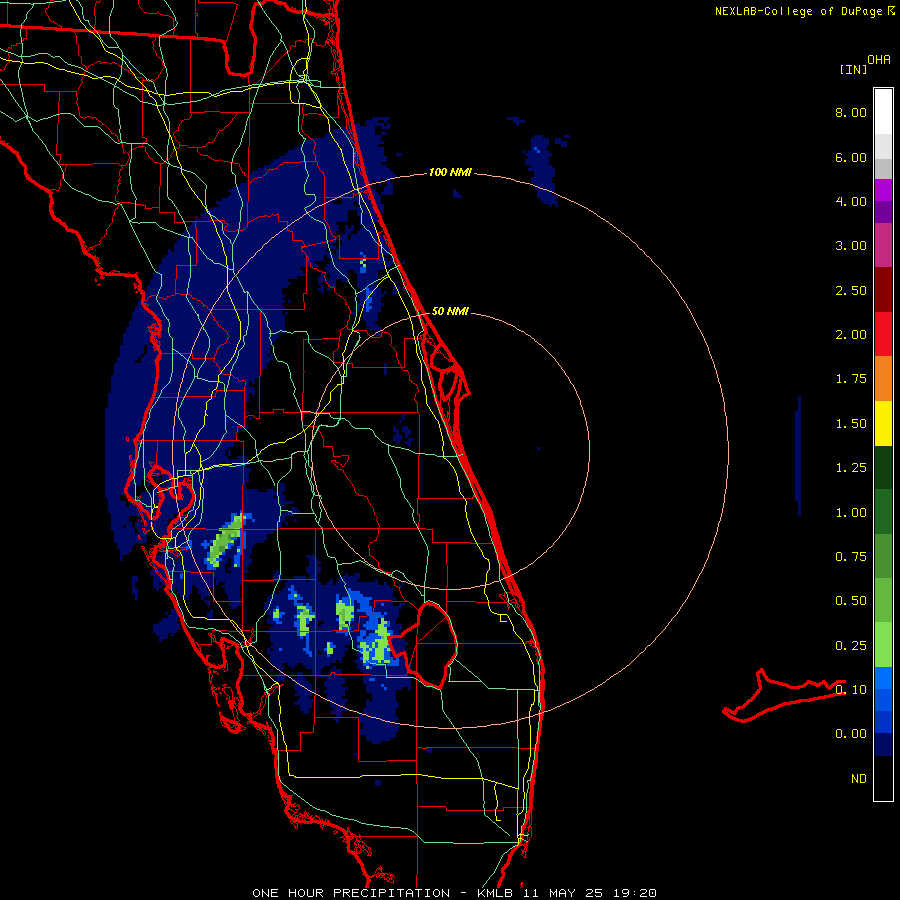Click the 8.00 legend value
The width and height of the screenshot is (900, 900).
click(851, 112)
